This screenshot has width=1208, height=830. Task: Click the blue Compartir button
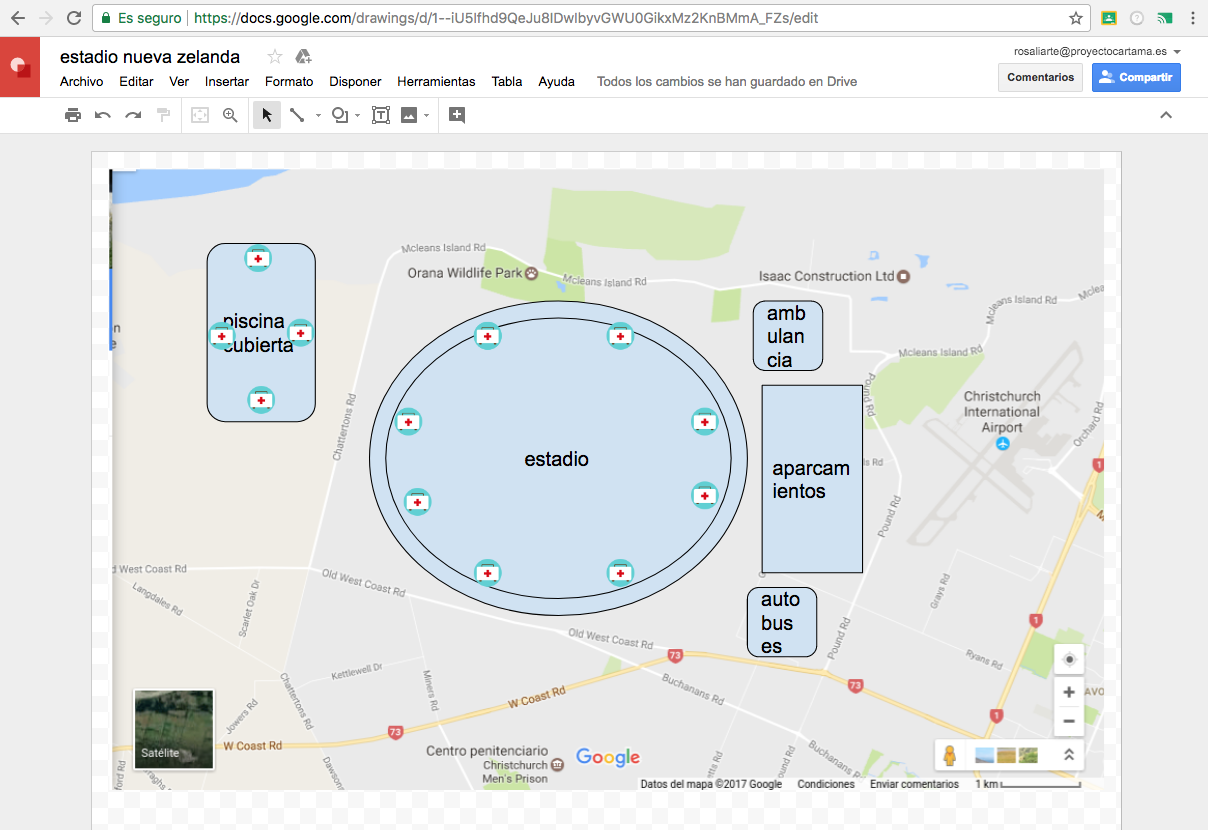pos(1136,77)
